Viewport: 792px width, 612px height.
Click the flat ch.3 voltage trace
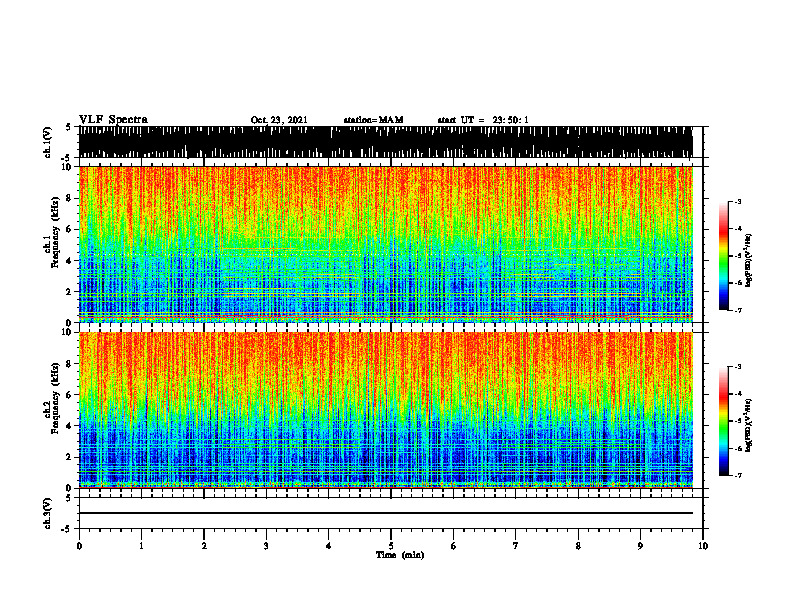tap(386, 513)
